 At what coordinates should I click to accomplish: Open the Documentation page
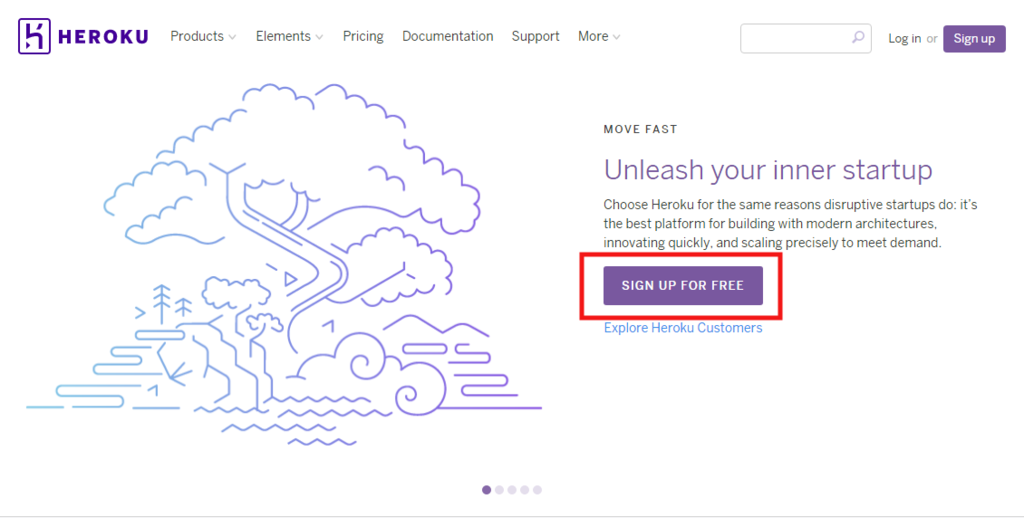447,37
